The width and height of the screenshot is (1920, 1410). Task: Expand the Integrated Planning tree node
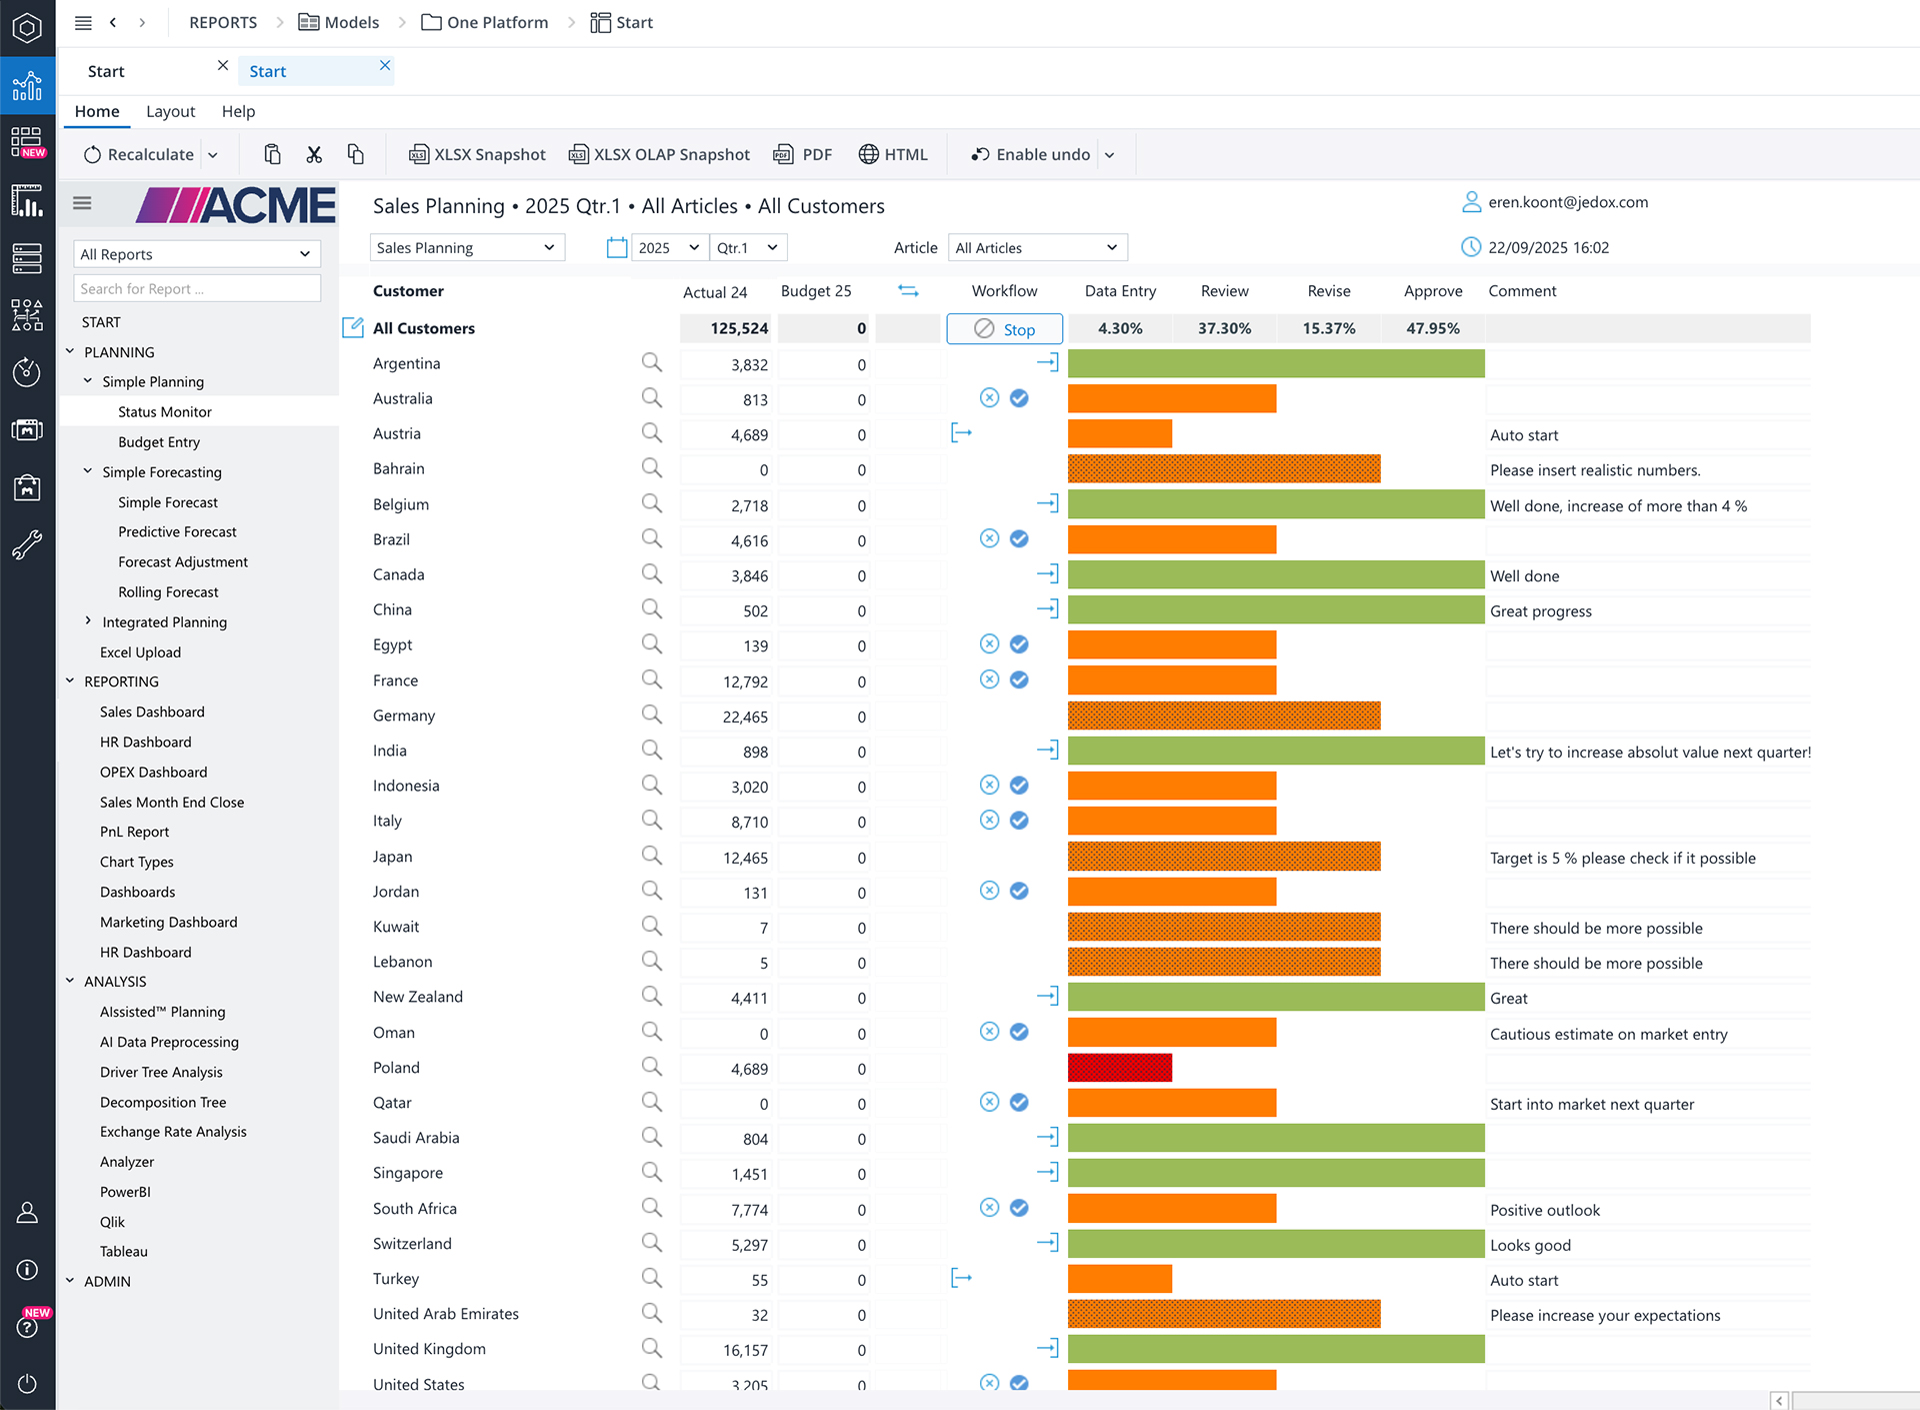click(88, 622)
